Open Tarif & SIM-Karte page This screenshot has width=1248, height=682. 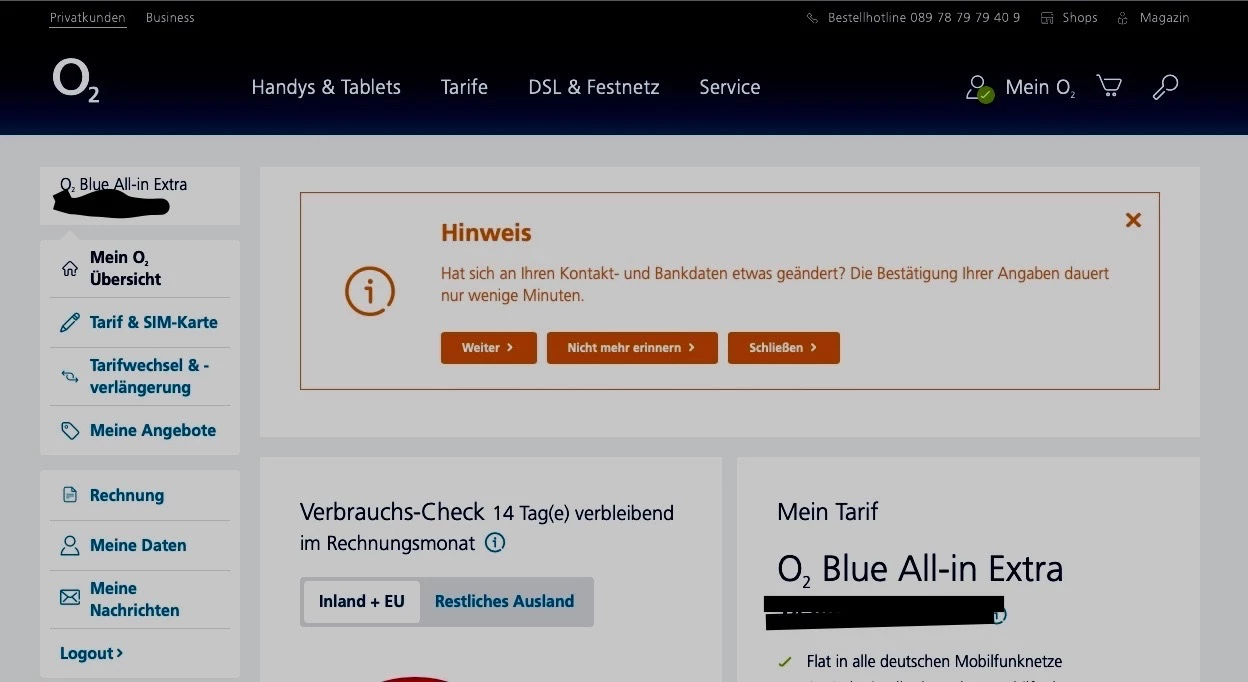(x=154, y=322)
